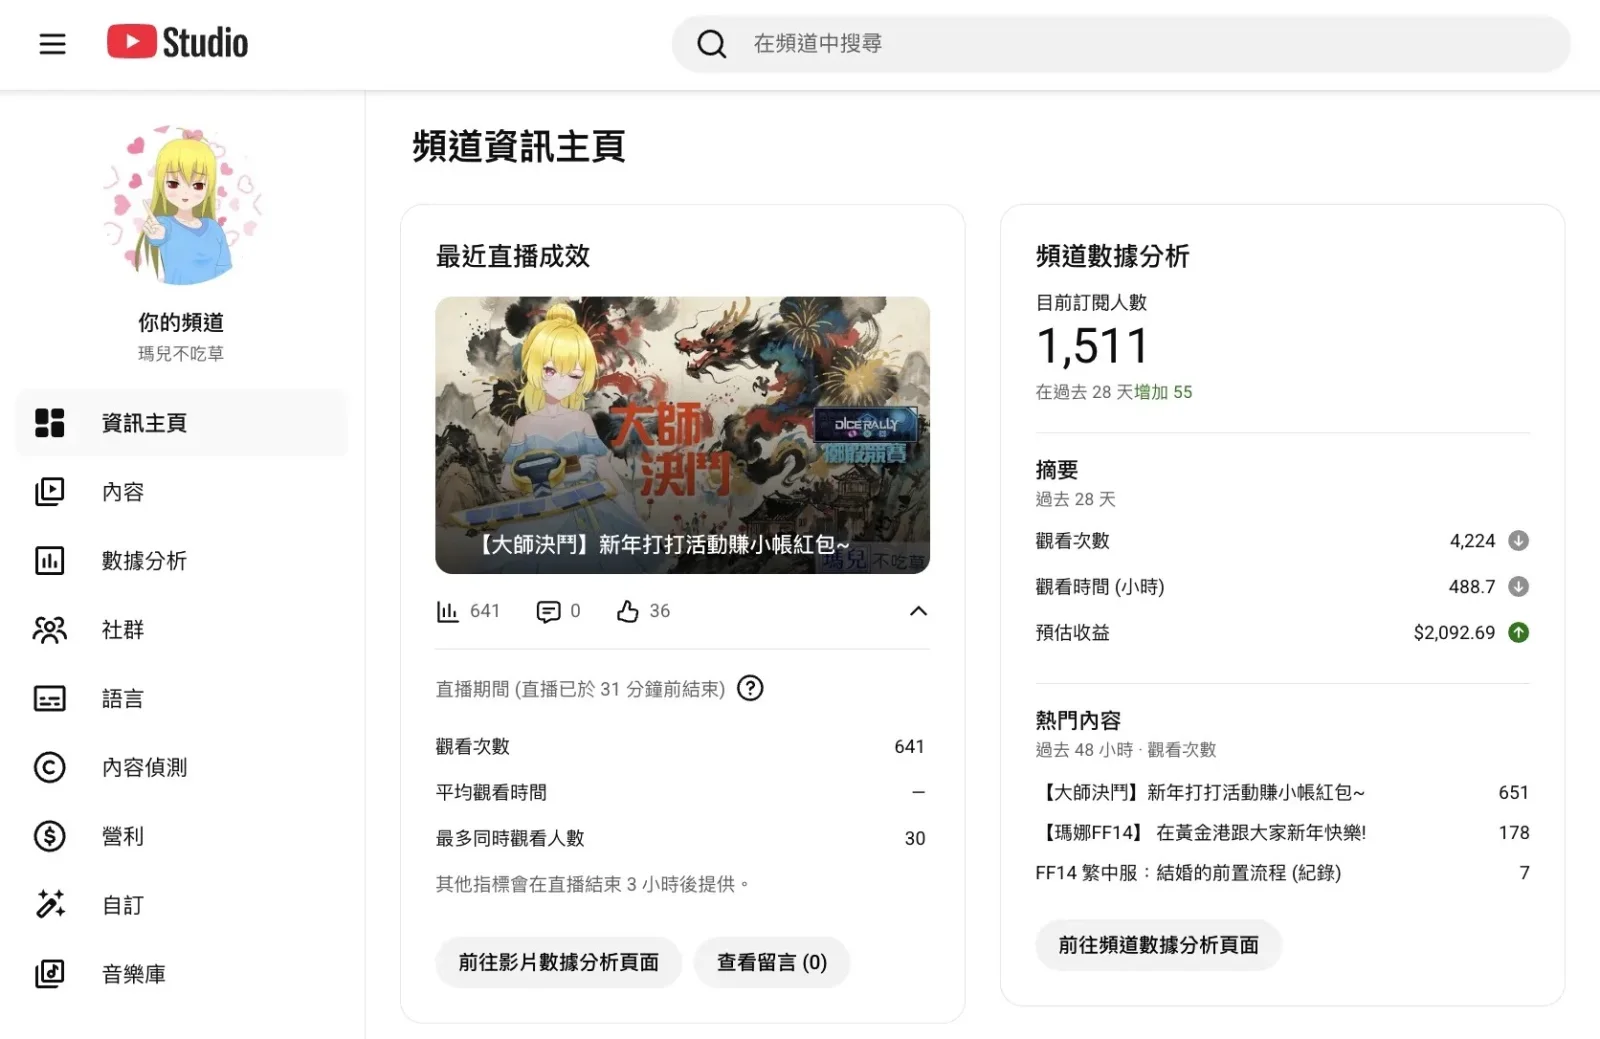Image resolution: width=1600 pixels, height=1039 pixels.
Task: Click the down arrow icon beside 4,224
Action: (x=1518, y=541)
